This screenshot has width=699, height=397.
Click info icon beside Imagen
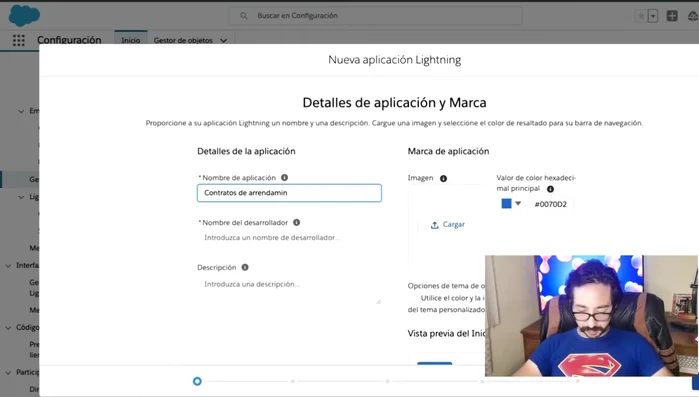tap(443, 178)
